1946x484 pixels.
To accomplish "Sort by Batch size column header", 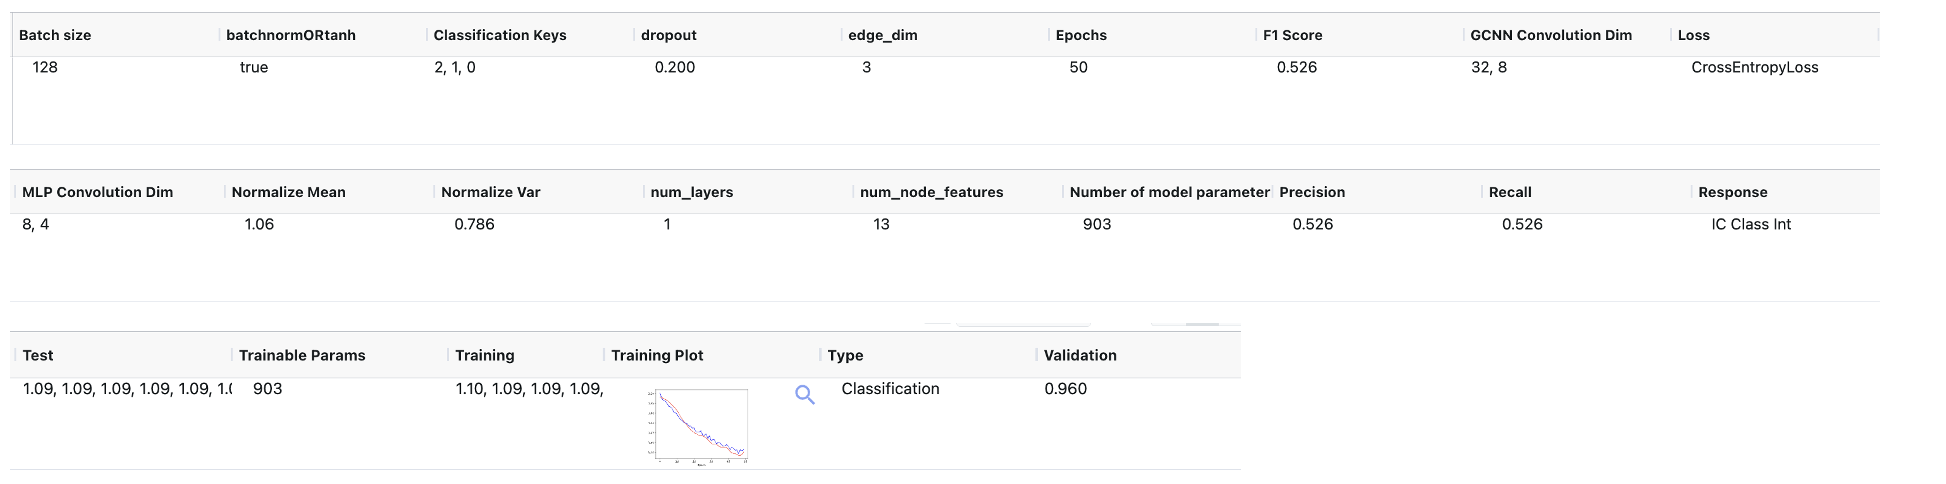I will pyautogui.click(x=55, y=35).
